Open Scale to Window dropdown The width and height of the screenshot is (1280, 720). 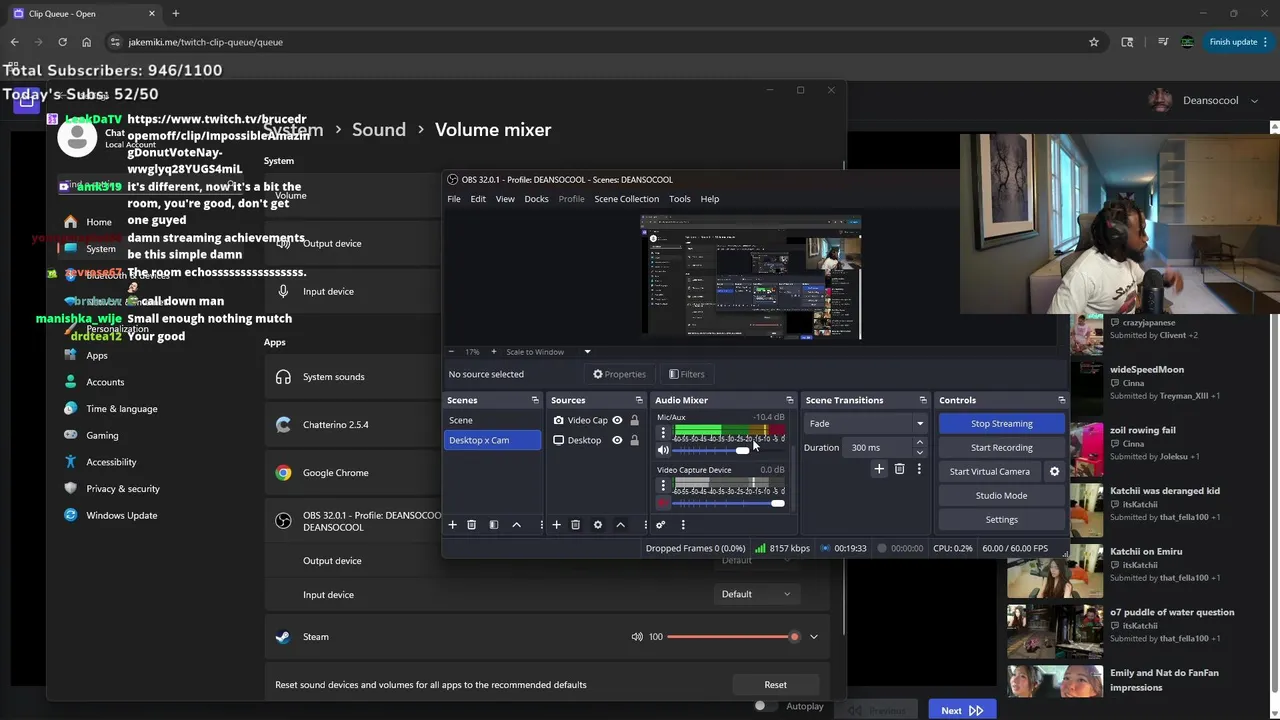tap(548, 352)
